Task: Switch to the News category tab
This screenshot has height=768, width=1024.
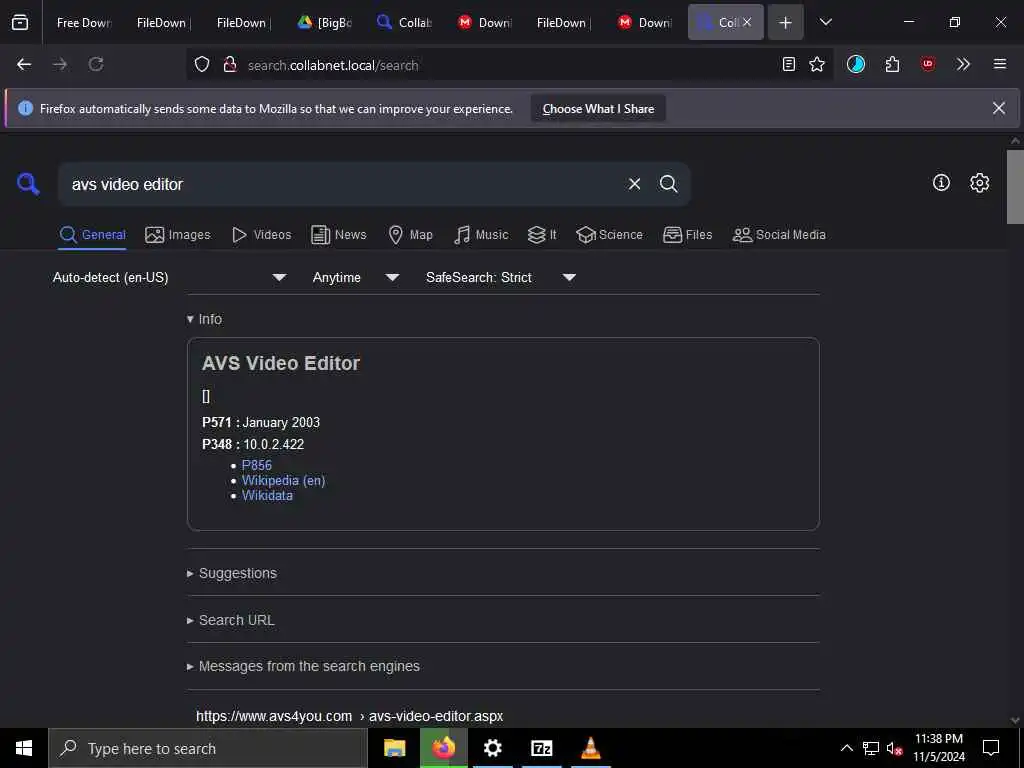Action: pyautogui.click(x=338, y=235)
